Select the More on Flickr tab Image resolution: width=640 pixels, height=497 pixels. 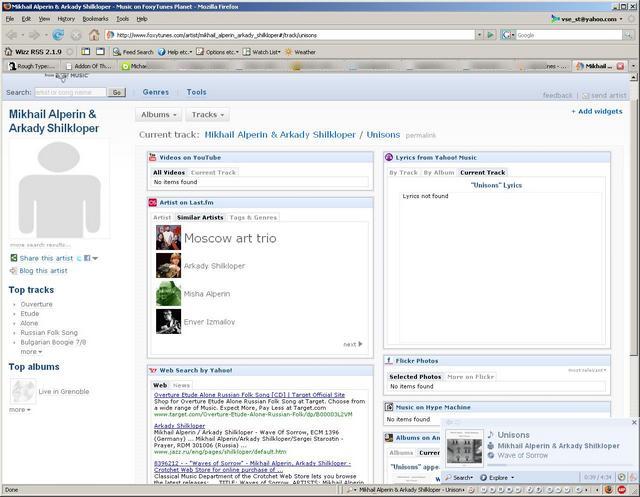[471, 377]
